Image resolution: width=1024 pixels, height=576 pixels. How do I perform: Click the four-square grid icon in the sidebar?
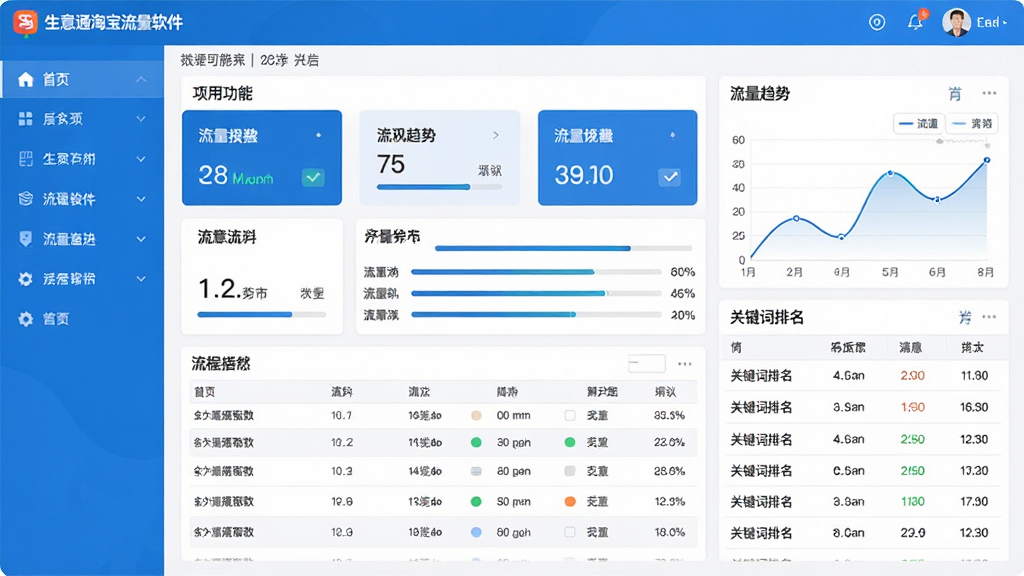point(25,119)
